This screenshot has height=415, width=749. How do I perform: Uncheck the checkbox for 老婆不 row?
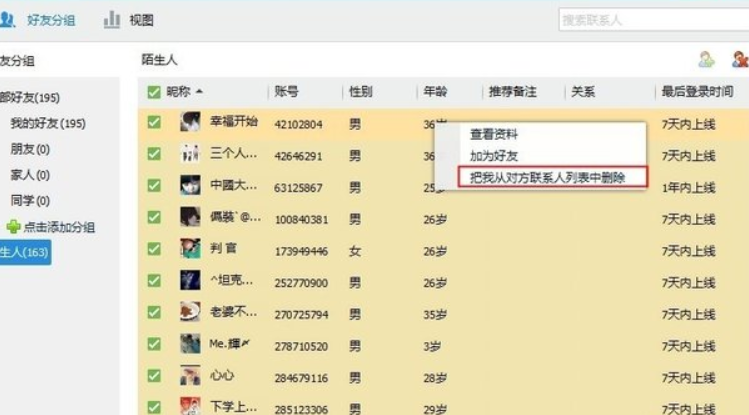coord(154,312)
